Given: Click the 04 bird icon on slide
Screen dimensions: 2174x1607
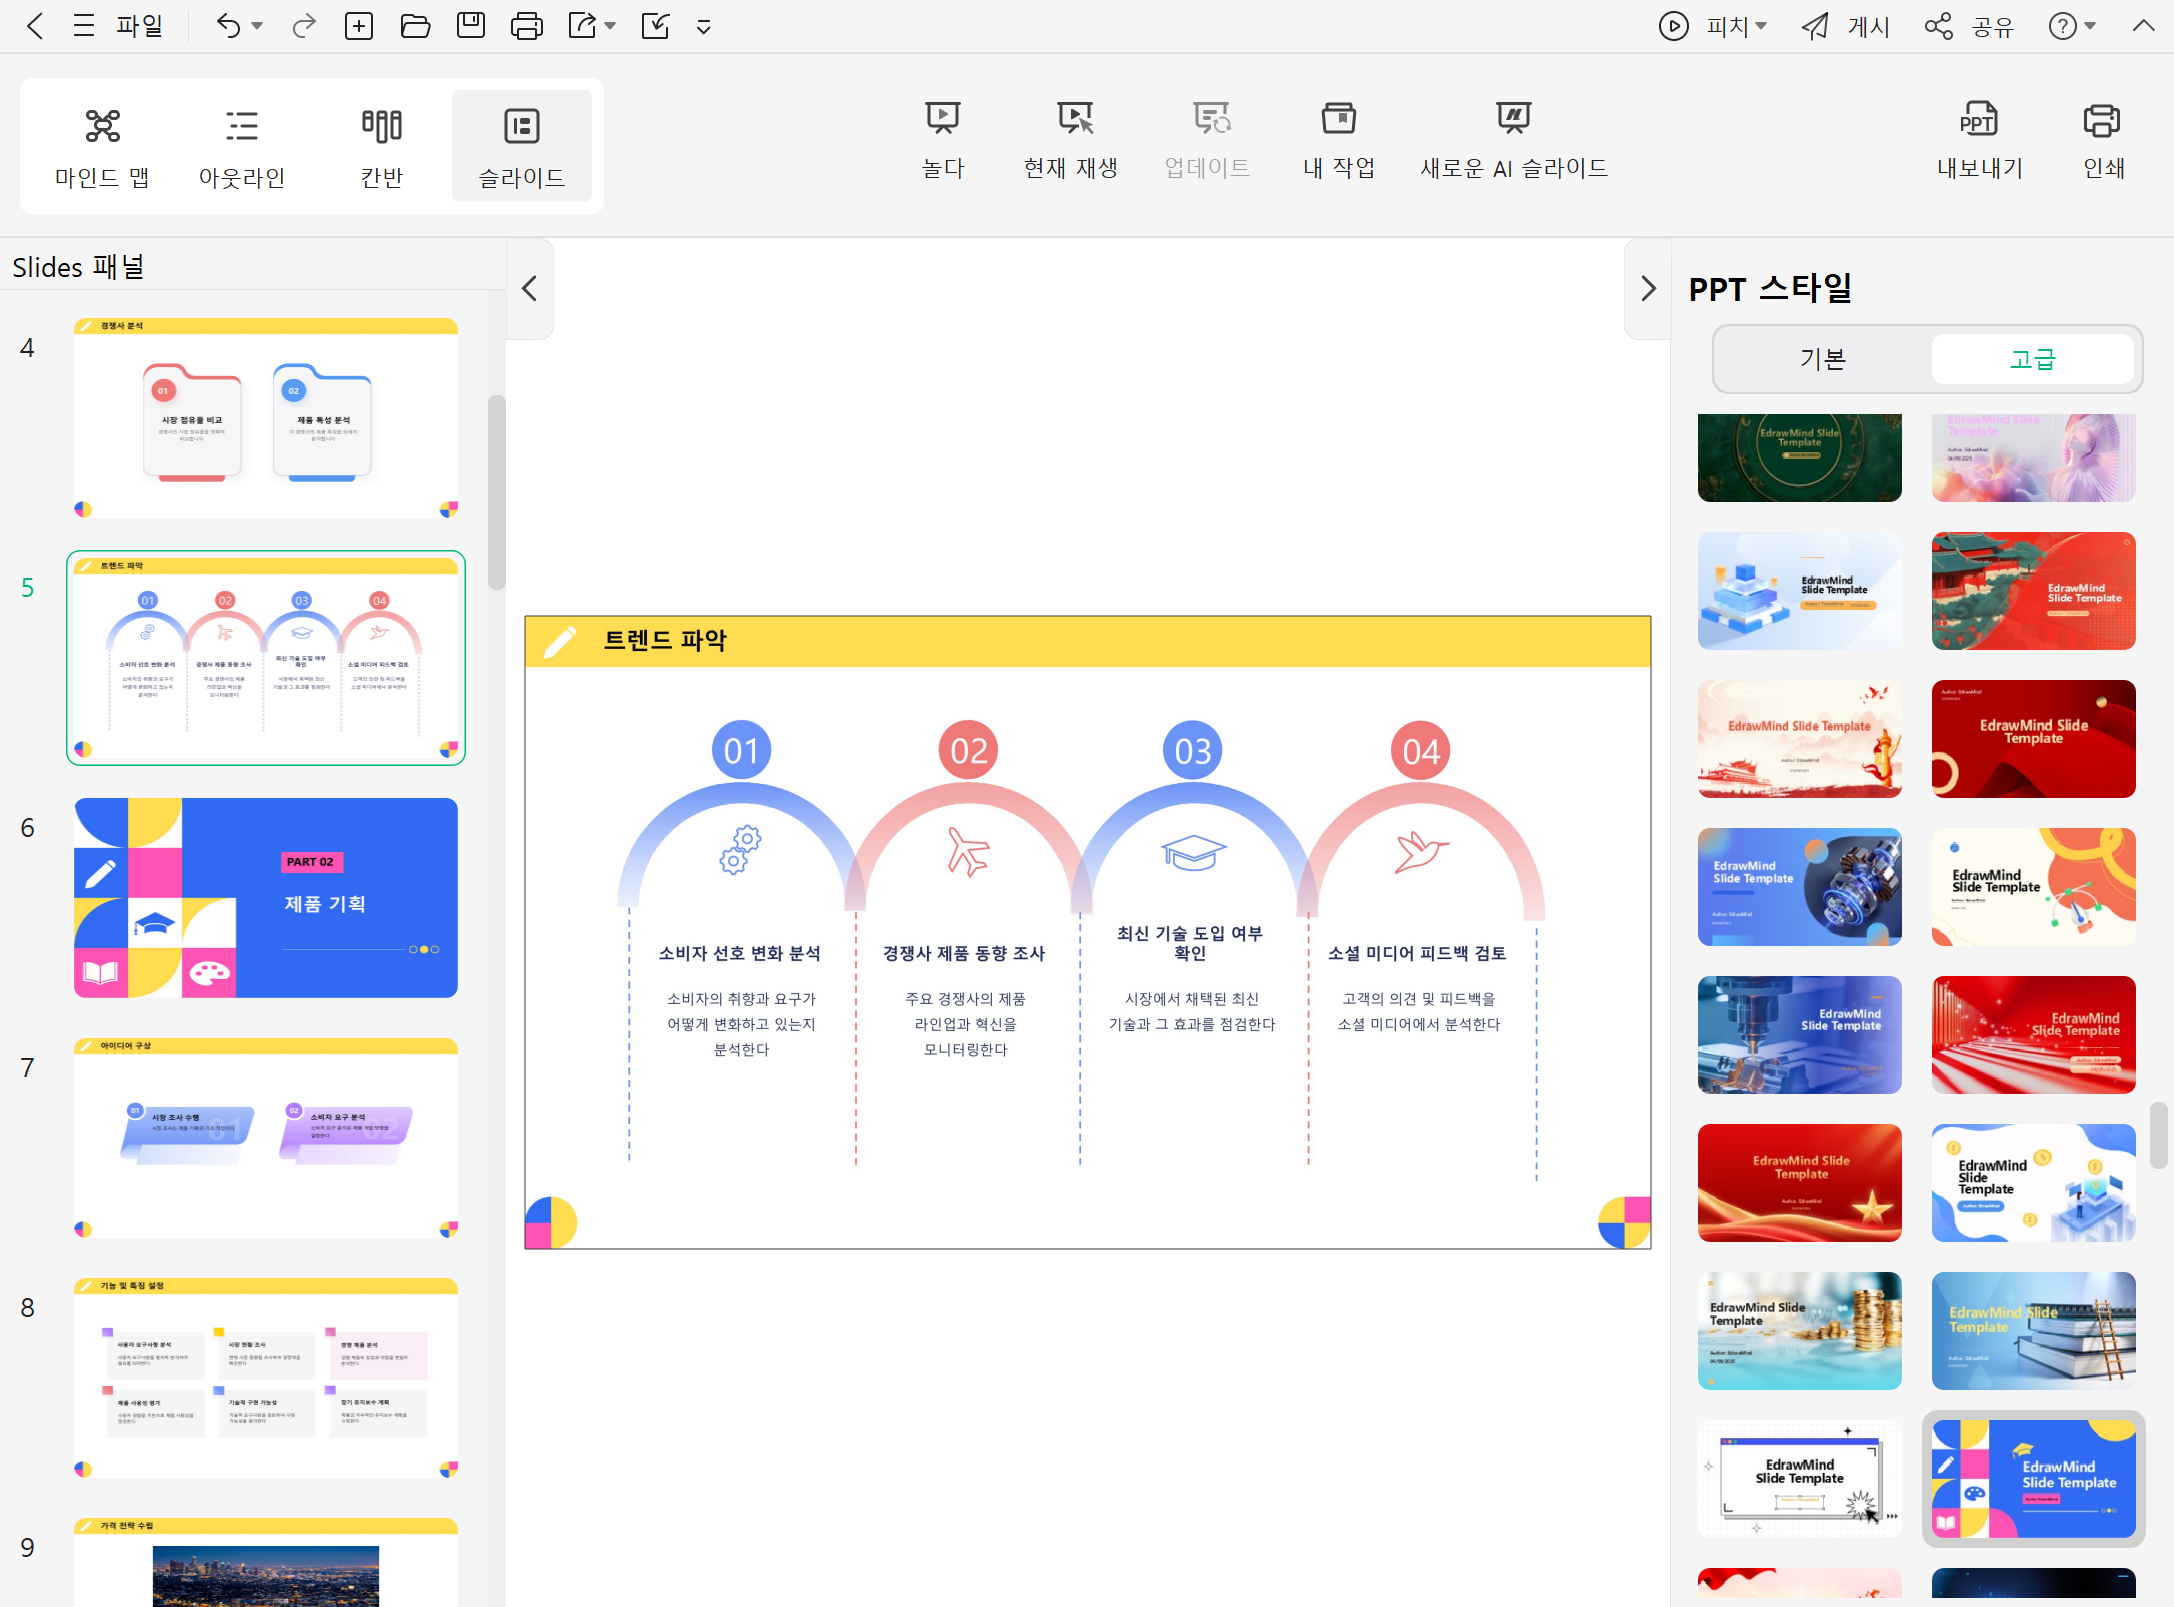Looking at the screenshot, I should click(1421, 851).
